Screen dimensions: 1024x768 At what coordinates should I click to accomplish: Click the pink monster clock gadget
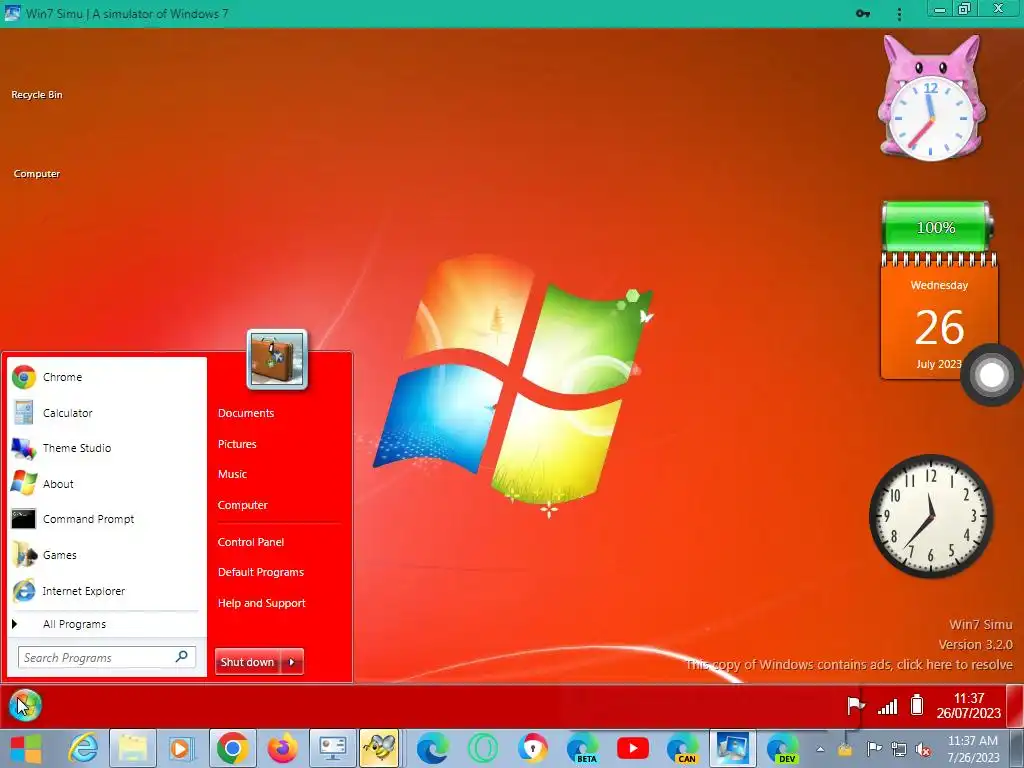pyautogui.click(x=931, y=99)
